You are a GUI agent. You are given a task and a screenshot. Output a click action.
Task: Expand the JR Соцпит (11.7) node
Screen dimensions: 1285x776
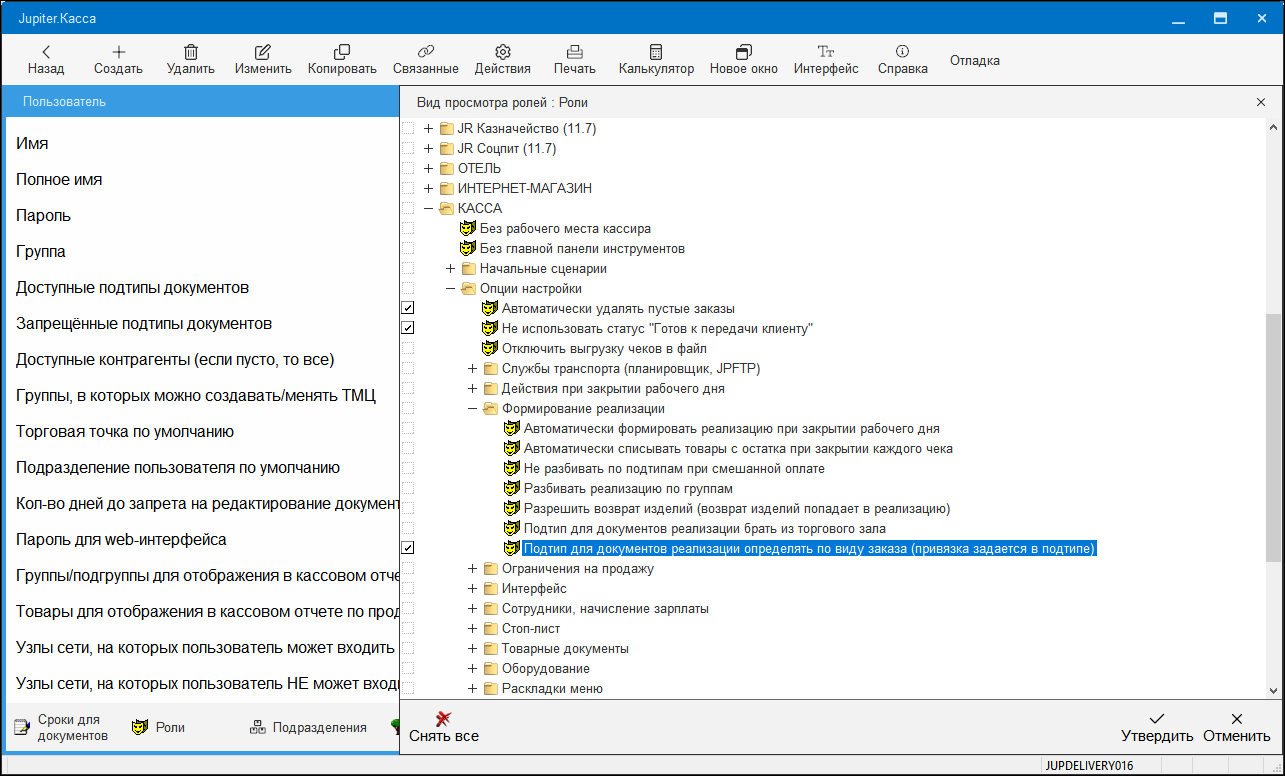[429, 148]
